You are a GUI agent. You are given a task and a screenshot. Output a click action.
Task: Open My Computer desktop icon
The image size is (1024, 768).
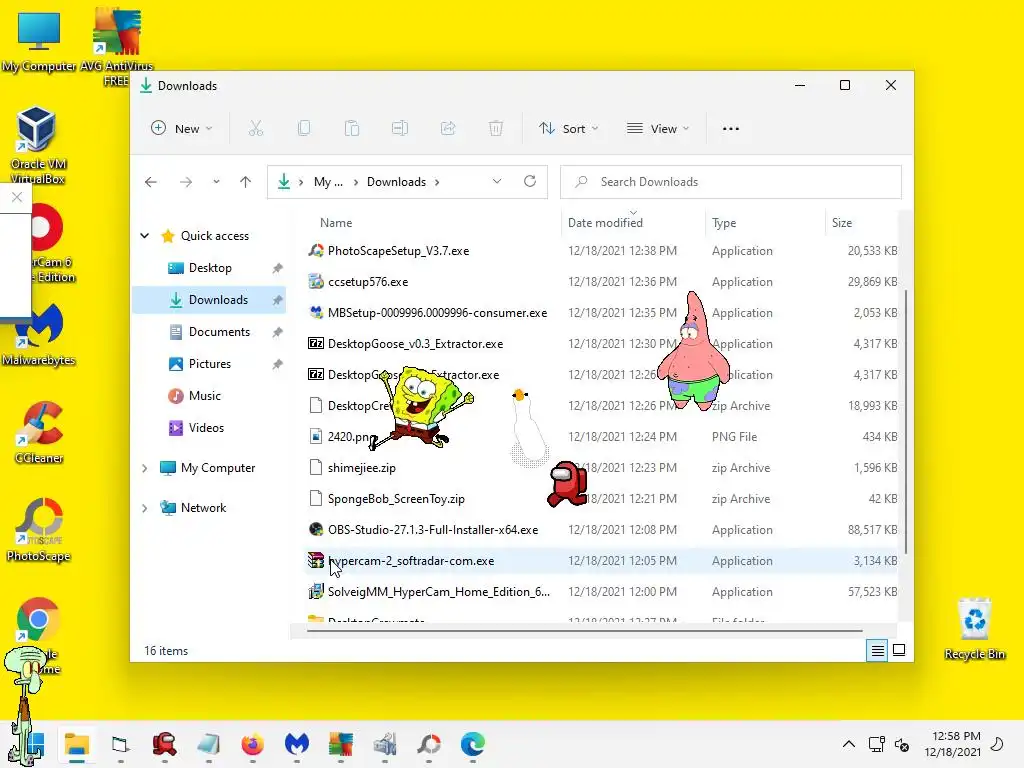click(x=39, y=42)
